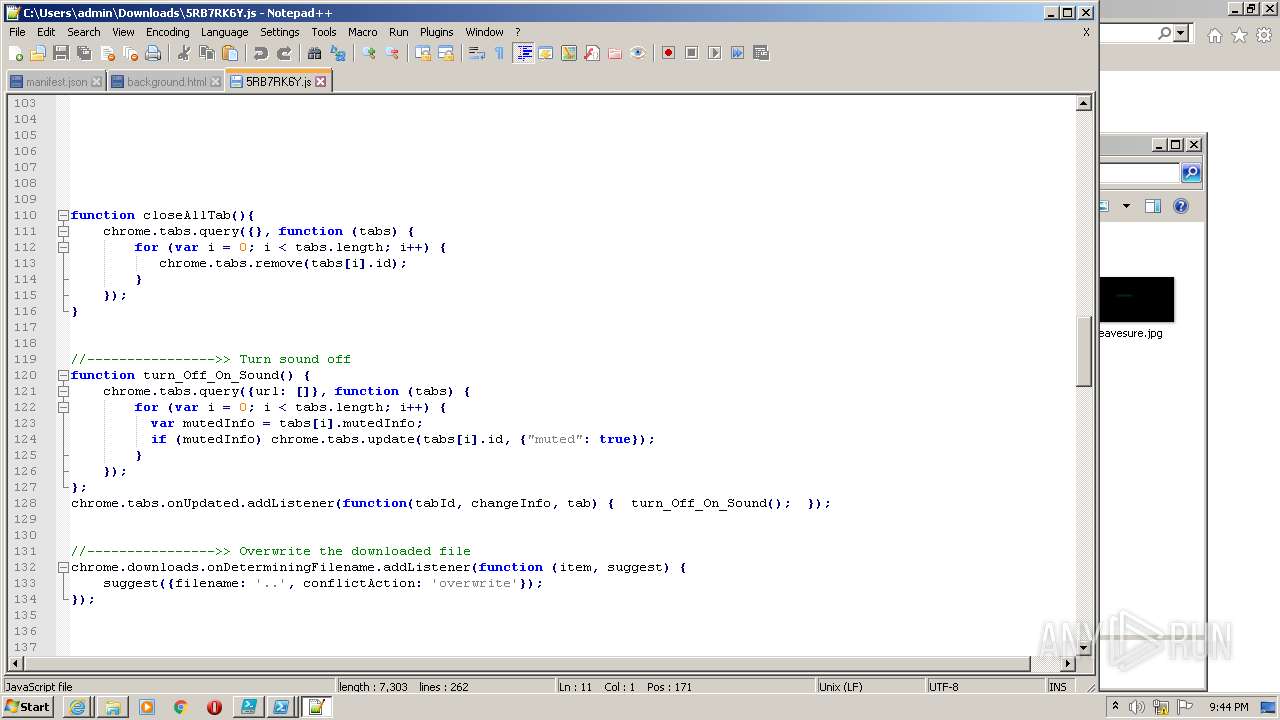This screenshot has height=720, width=1280.
Task: Open Find with the binoculars icon
Action: tap(315, 53)
